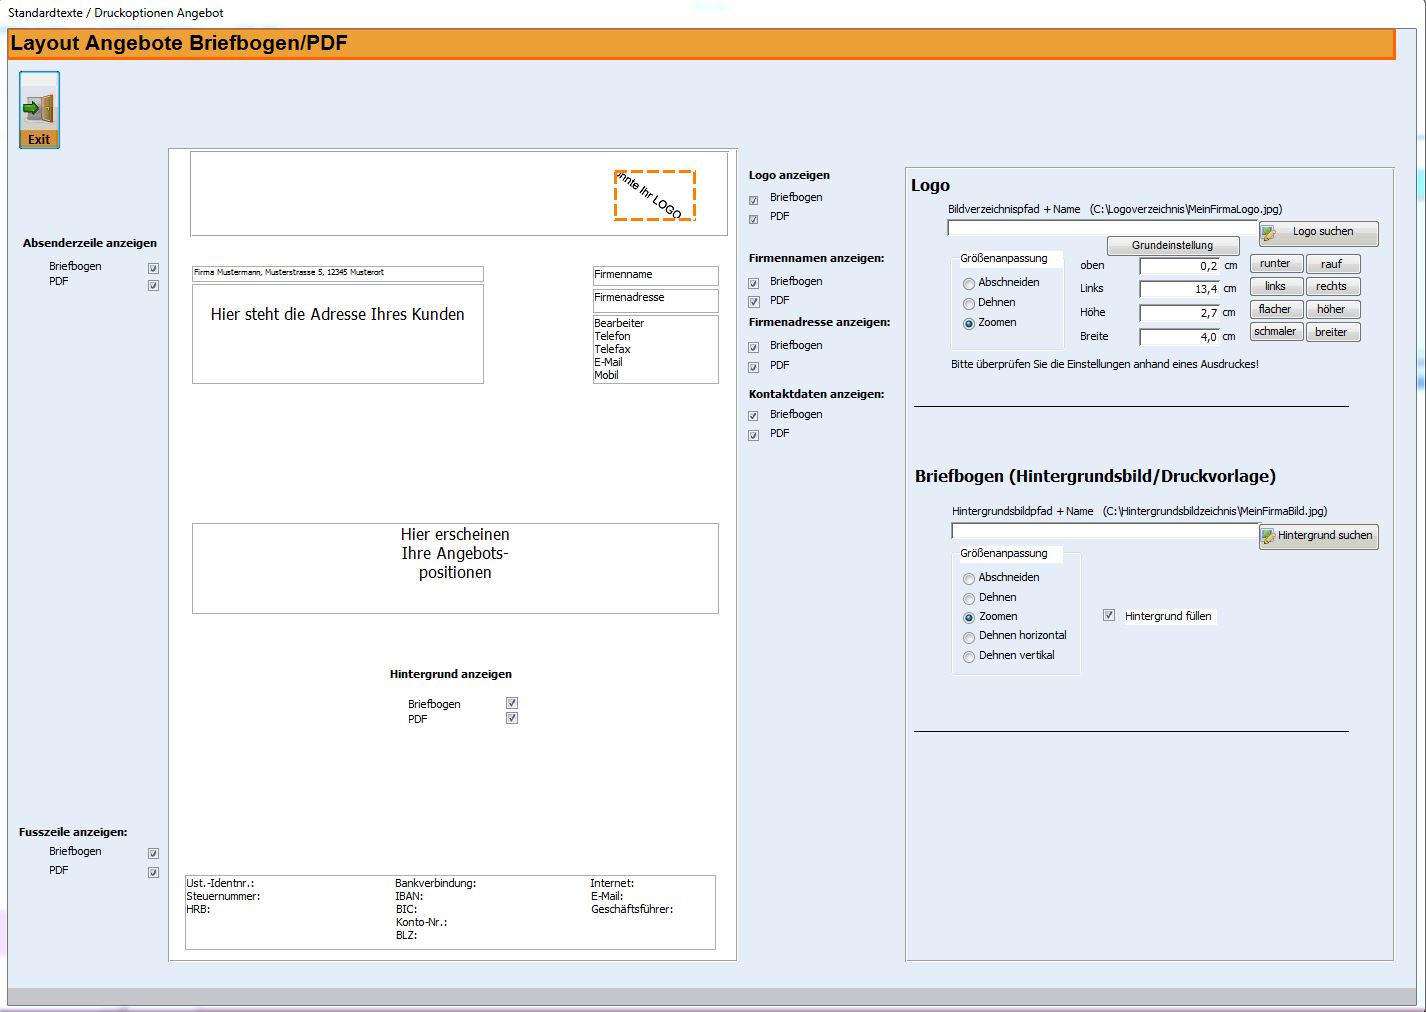Toggle PDF checkbox under Logo anzeigen

[754, 219]
